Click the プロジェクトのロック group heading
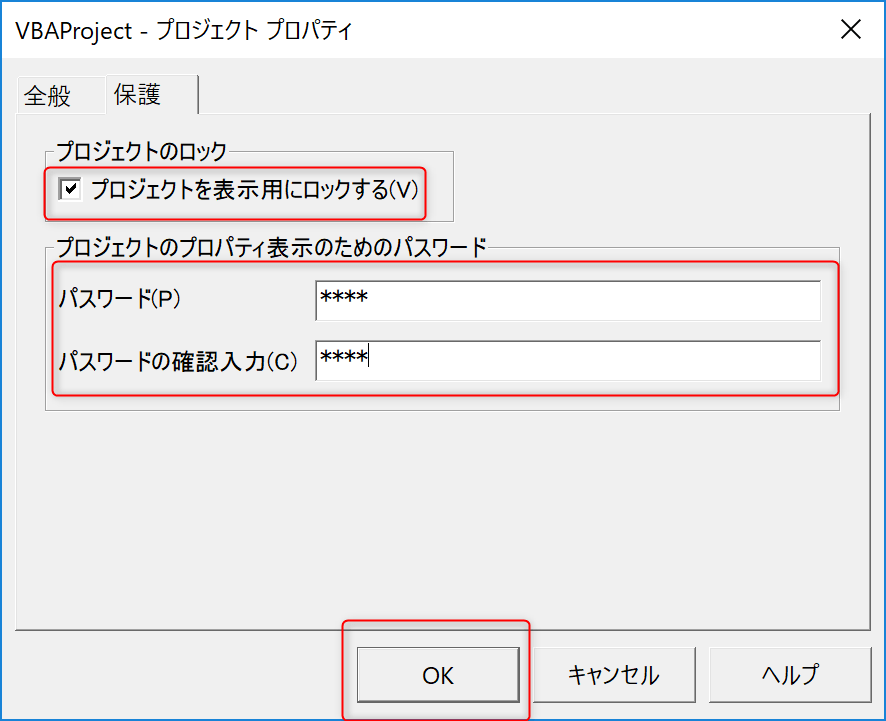Screen dimensions: 886x721 [x=141, y=152]
